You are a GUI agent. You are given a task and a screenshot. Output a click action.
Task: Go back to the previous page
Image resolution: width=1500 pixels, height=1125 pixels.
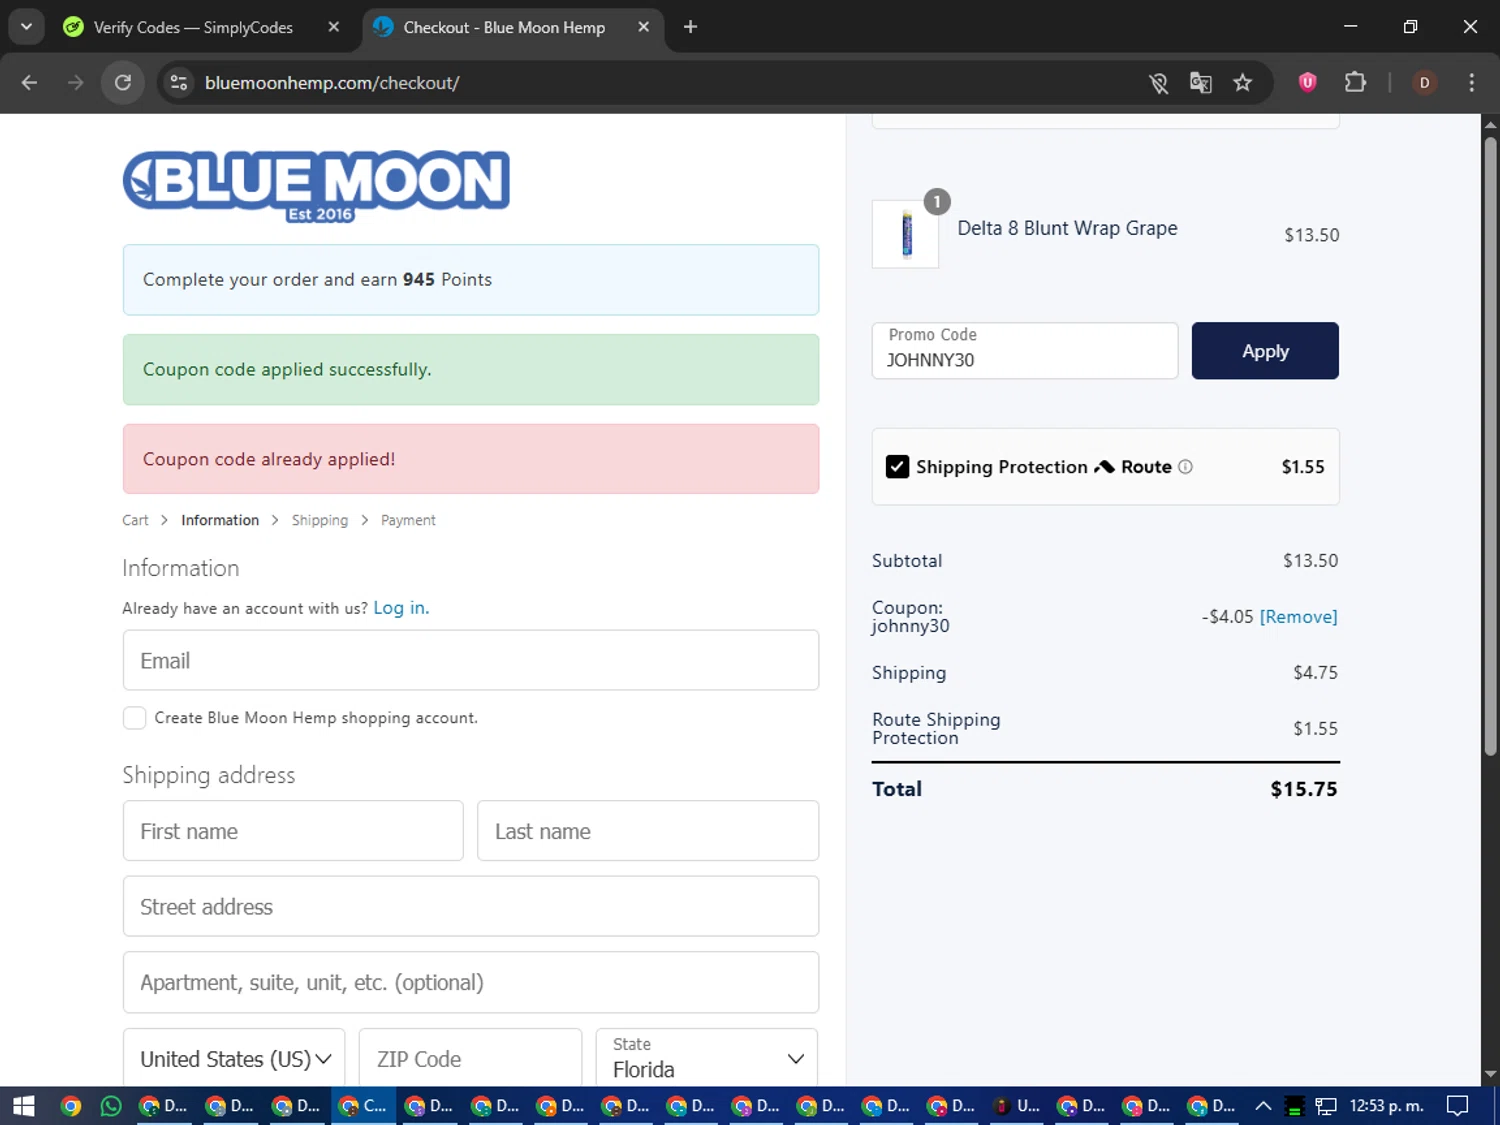pyautogui.click(x=29, y=83)
